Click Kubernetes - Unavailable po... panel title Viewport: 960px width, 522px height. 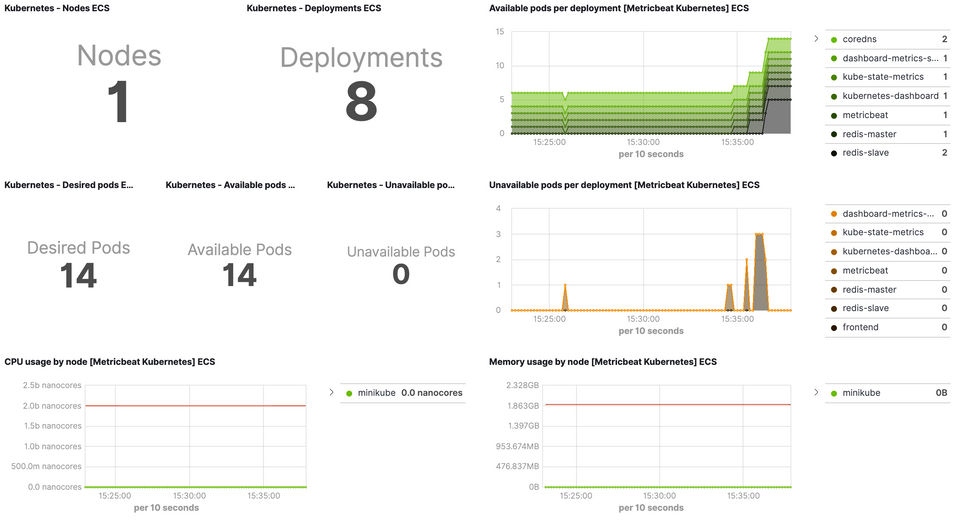point(391,185)
